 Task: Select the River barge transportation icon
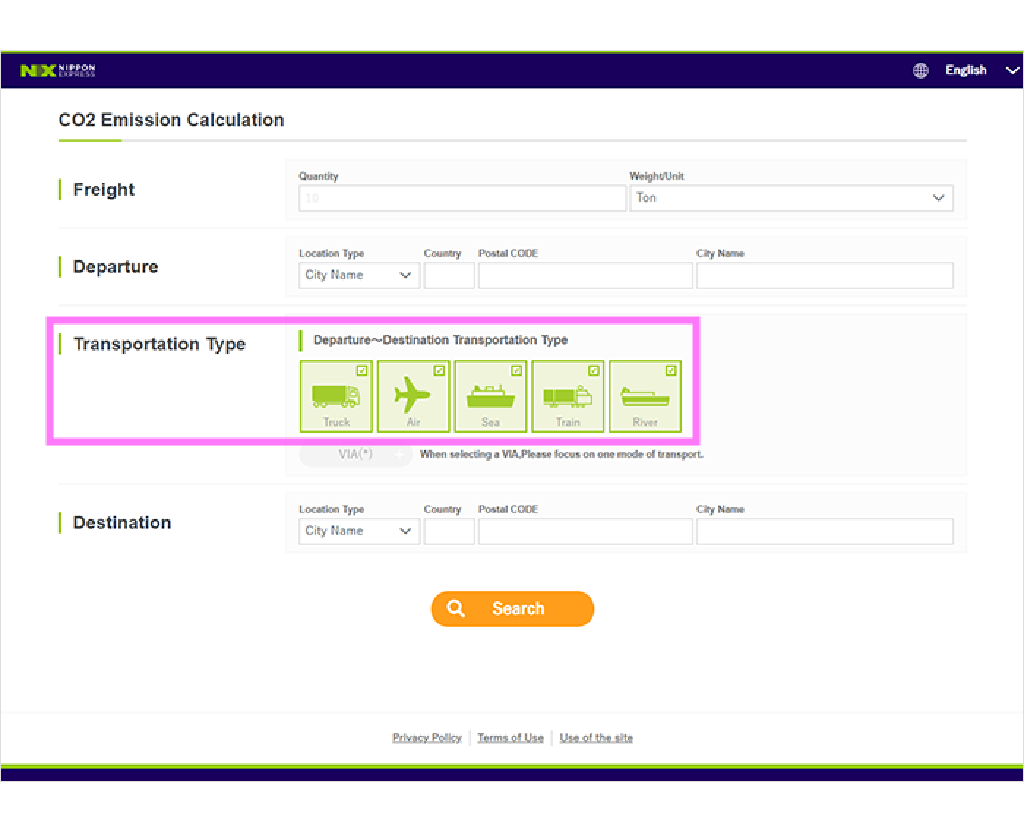click(645, 396)
